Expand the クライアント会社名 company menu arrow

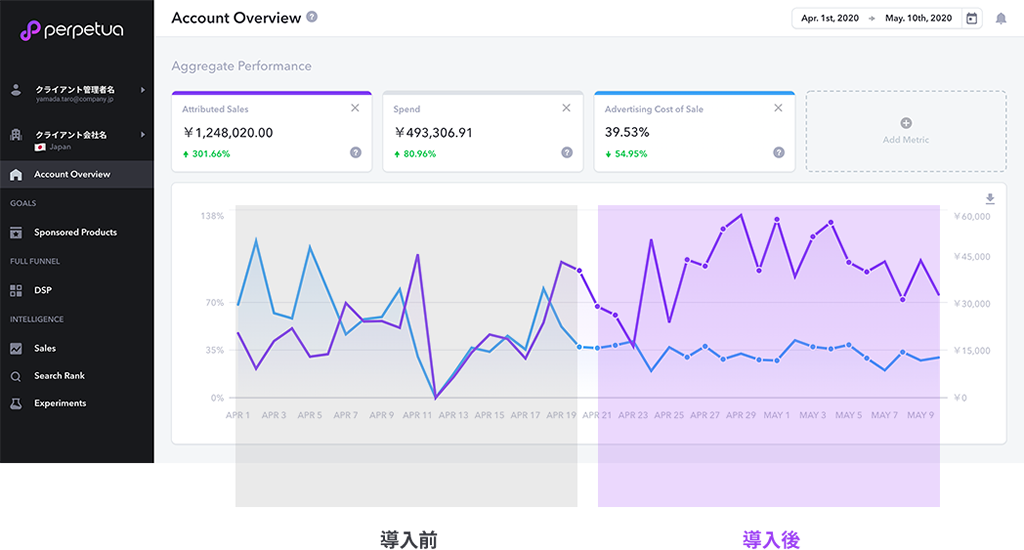pyautogui.click(x=142, y=135)
